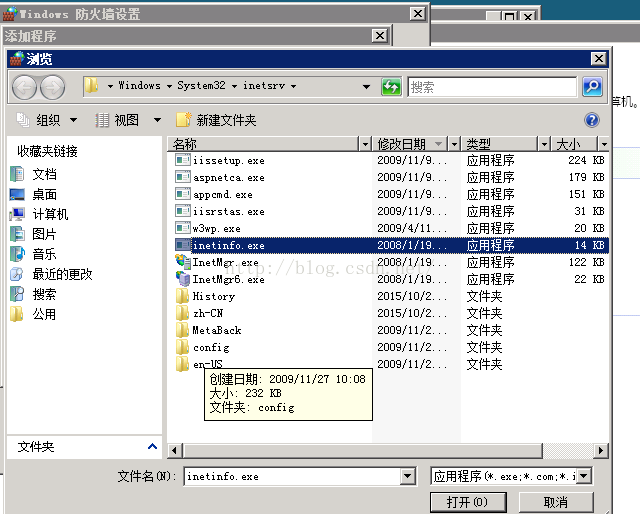Click the iissetup.exe file icon

coord(182,160)
